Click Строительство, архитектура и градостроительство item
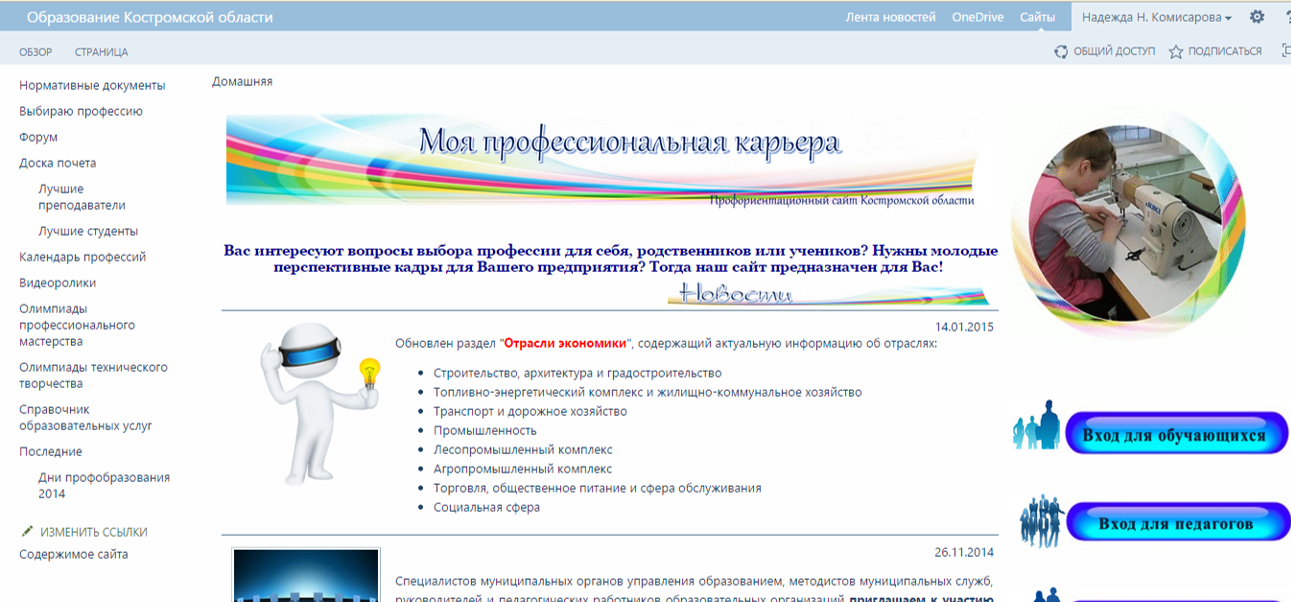Viewport: 1291px width, 602px height. 577,373
